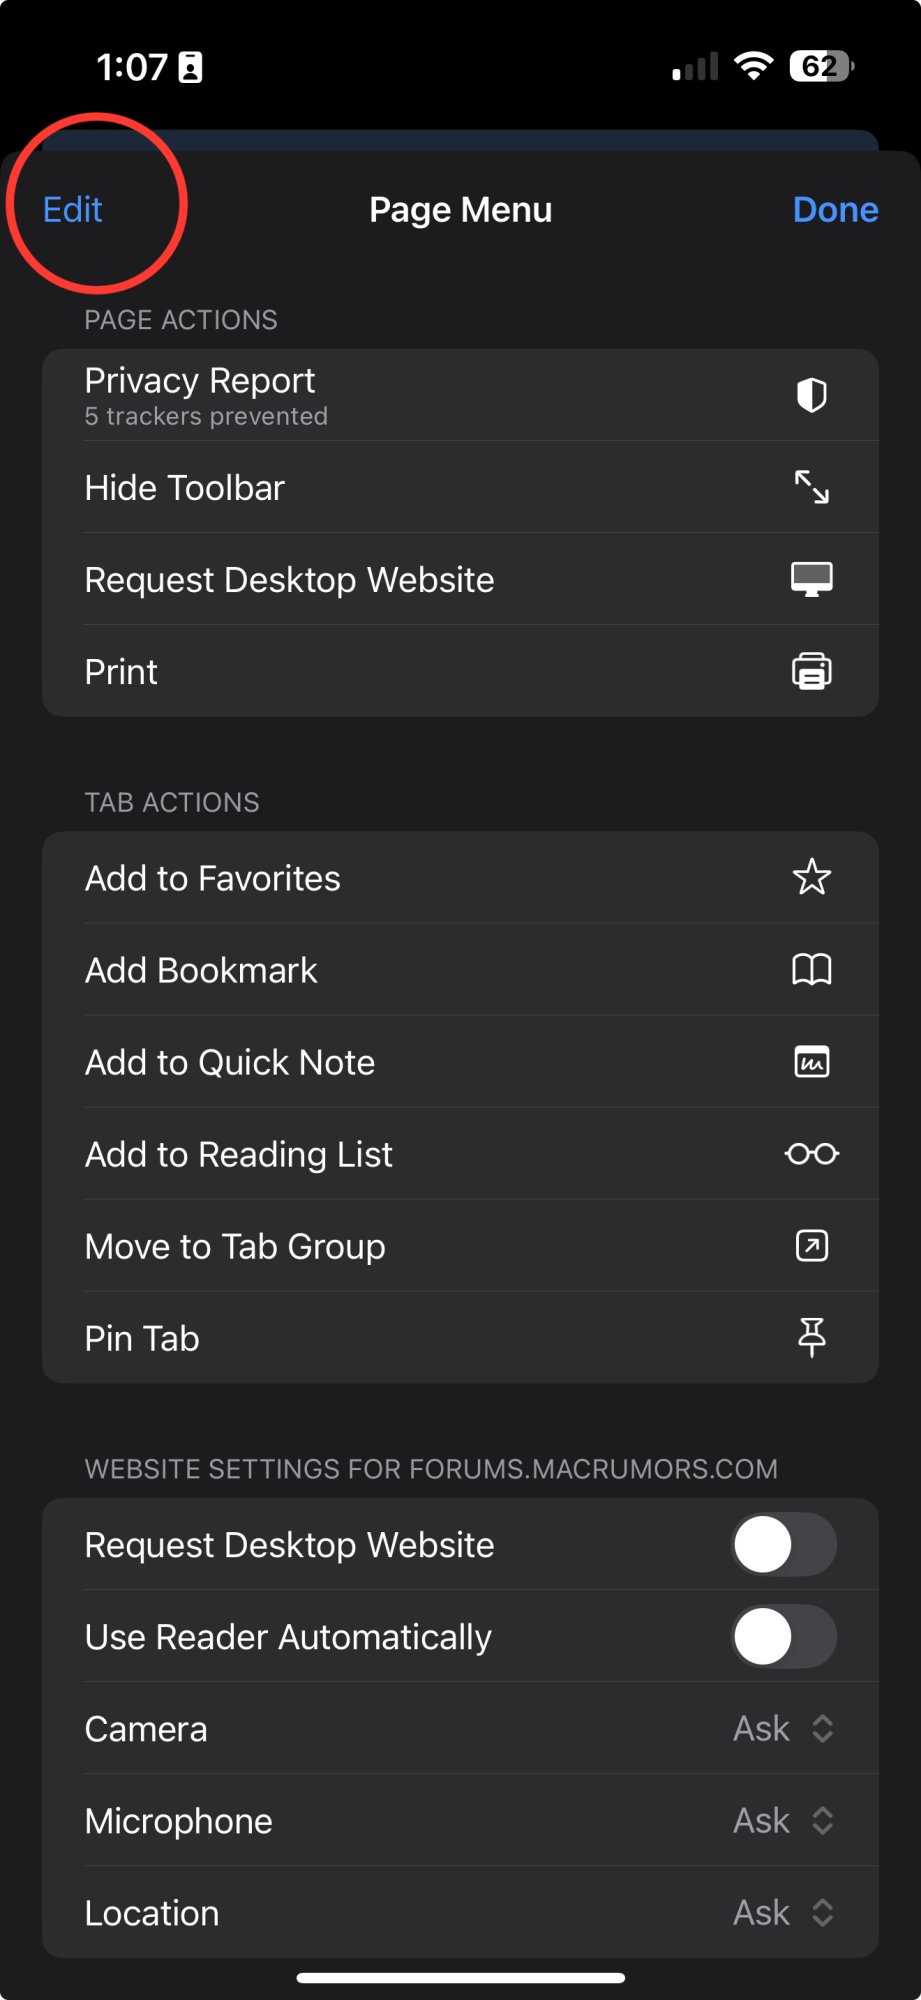Tap the Edit button in Page Menu
The height and width of the screenshot is (2000, 921).
coord(73,210)
